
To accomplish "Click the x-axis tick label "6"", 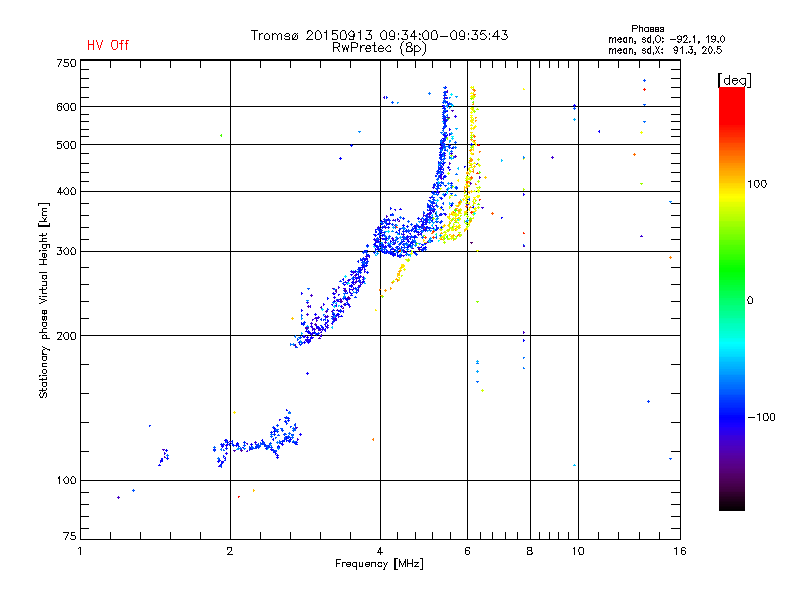I will click(x=467, y=551).
